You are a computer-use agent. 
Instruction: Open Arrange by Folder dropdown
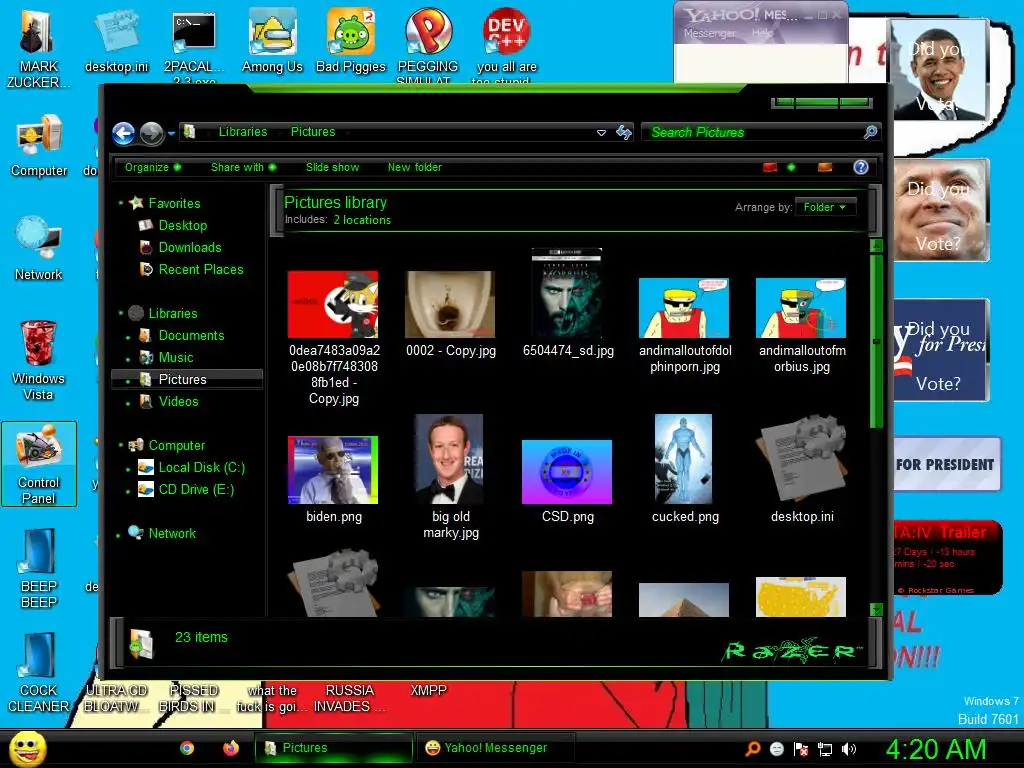825,207
